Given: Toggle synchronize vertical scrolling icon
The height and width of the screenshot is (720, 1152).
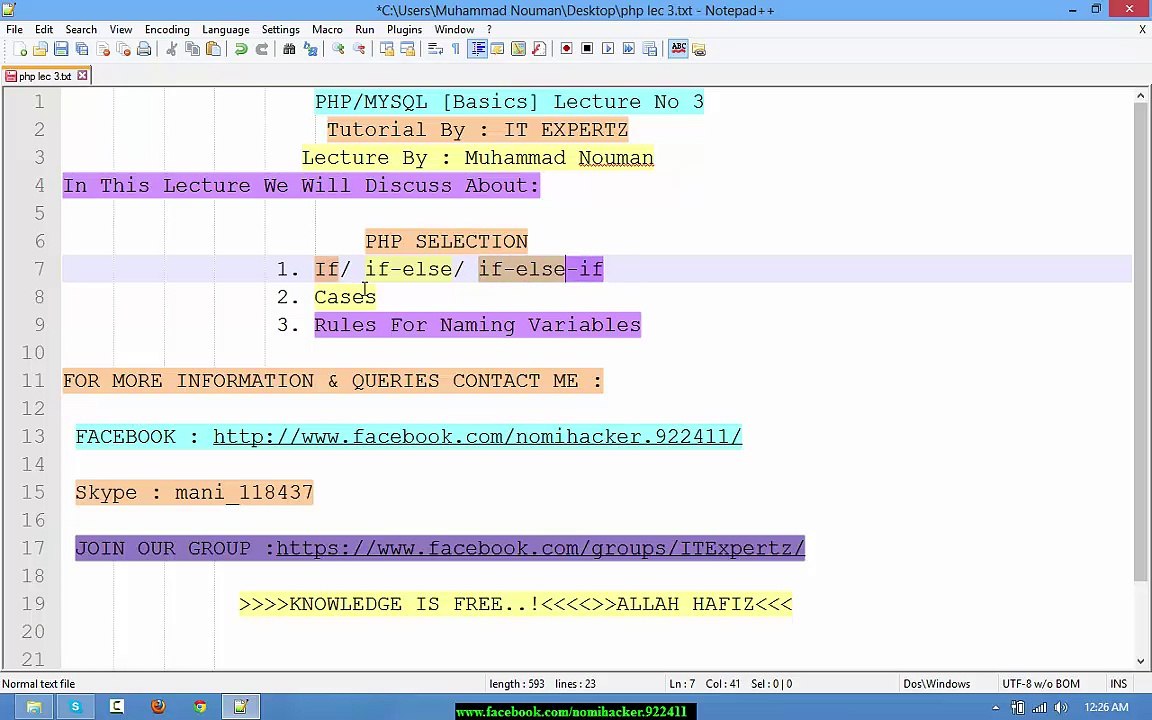Looking at the screenshot, I should click(x=386, y=49).
